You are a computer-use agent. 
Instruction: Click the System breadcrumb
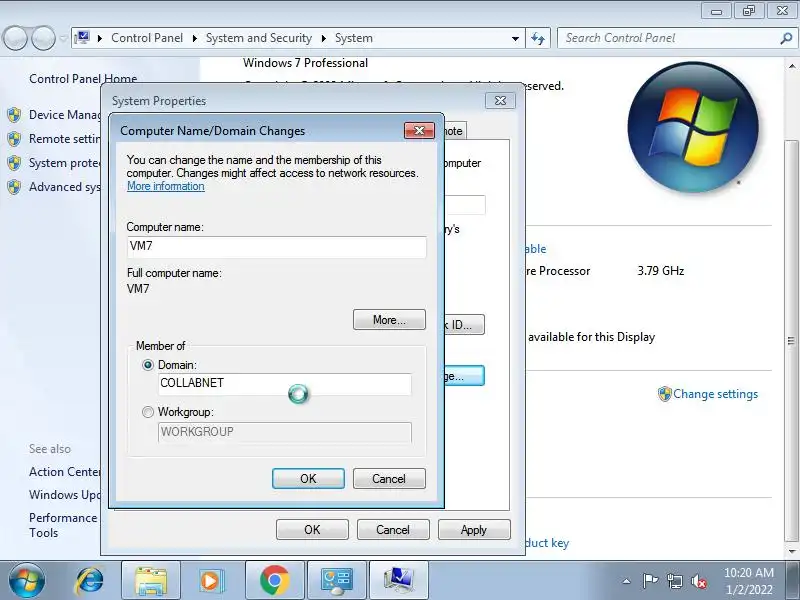[354, 38]
